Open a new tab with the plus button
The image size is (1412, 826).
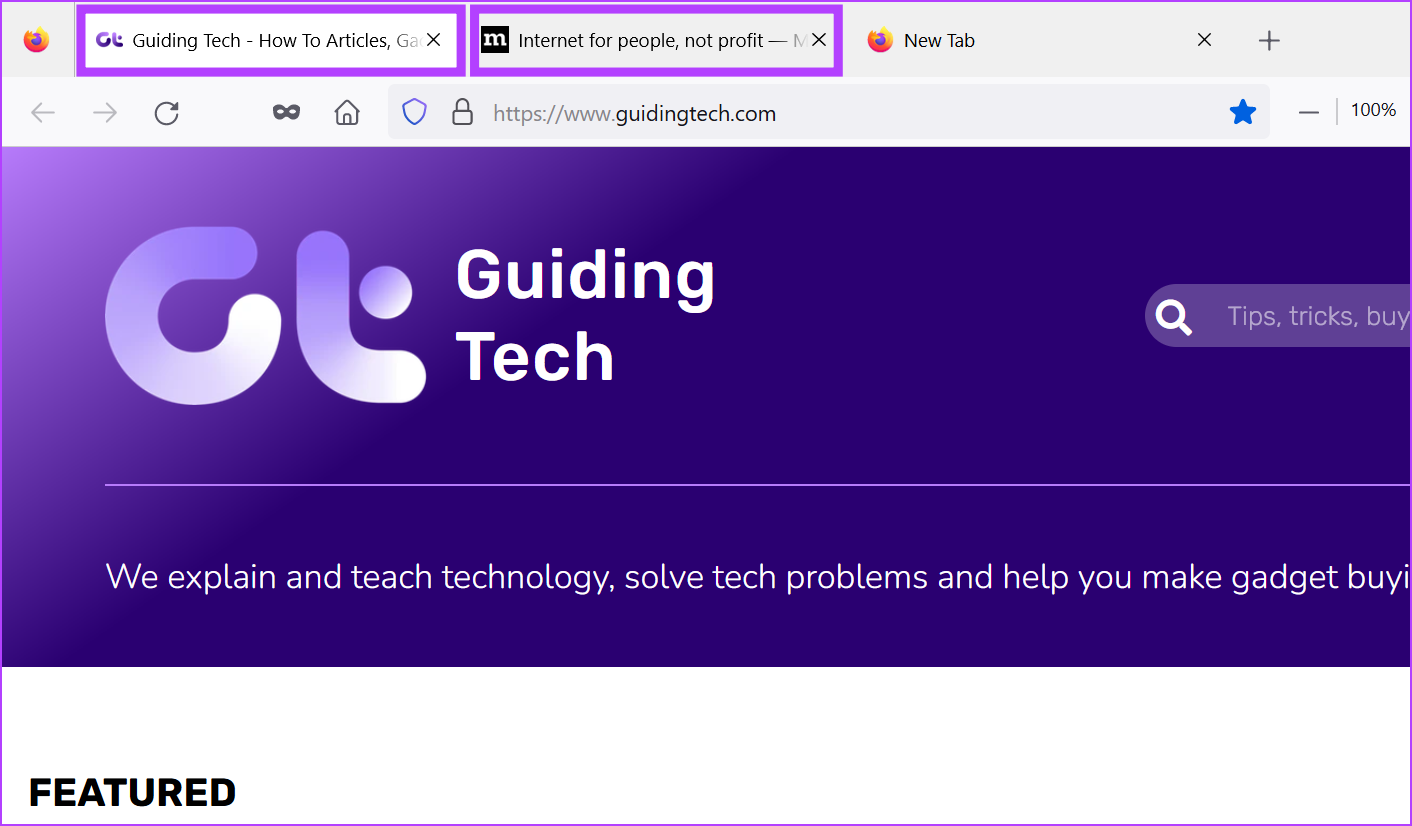point(1268,41)
